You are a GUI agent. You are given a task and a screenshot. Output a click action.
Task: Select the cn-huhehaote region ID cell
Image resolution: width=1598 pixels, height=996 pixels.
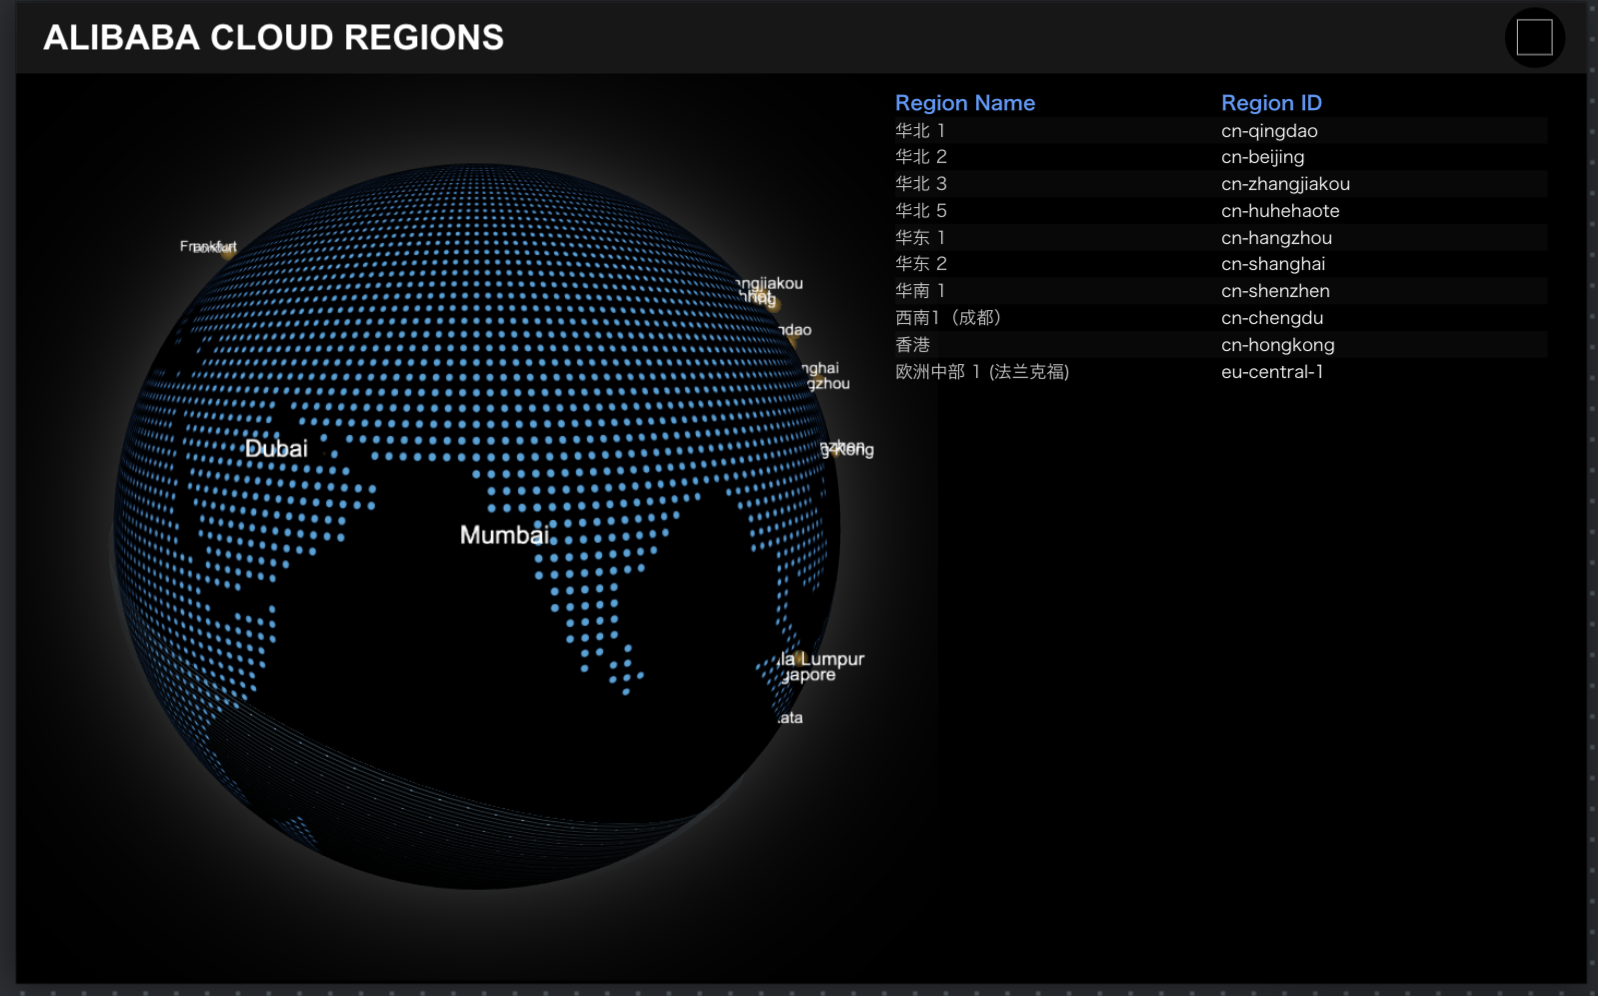[1280, 211]
